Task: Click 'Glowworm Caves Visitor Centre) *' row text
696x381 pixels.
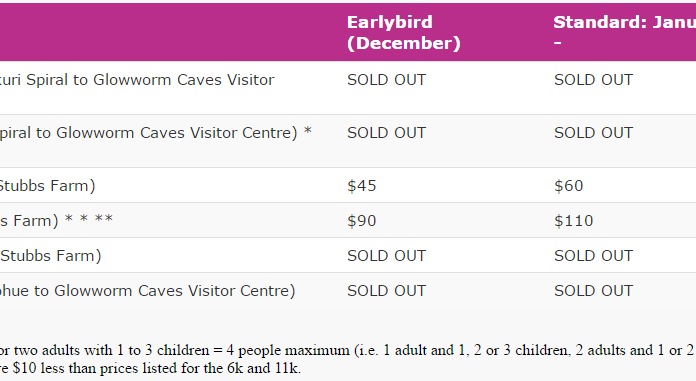Action: point(184,133)
